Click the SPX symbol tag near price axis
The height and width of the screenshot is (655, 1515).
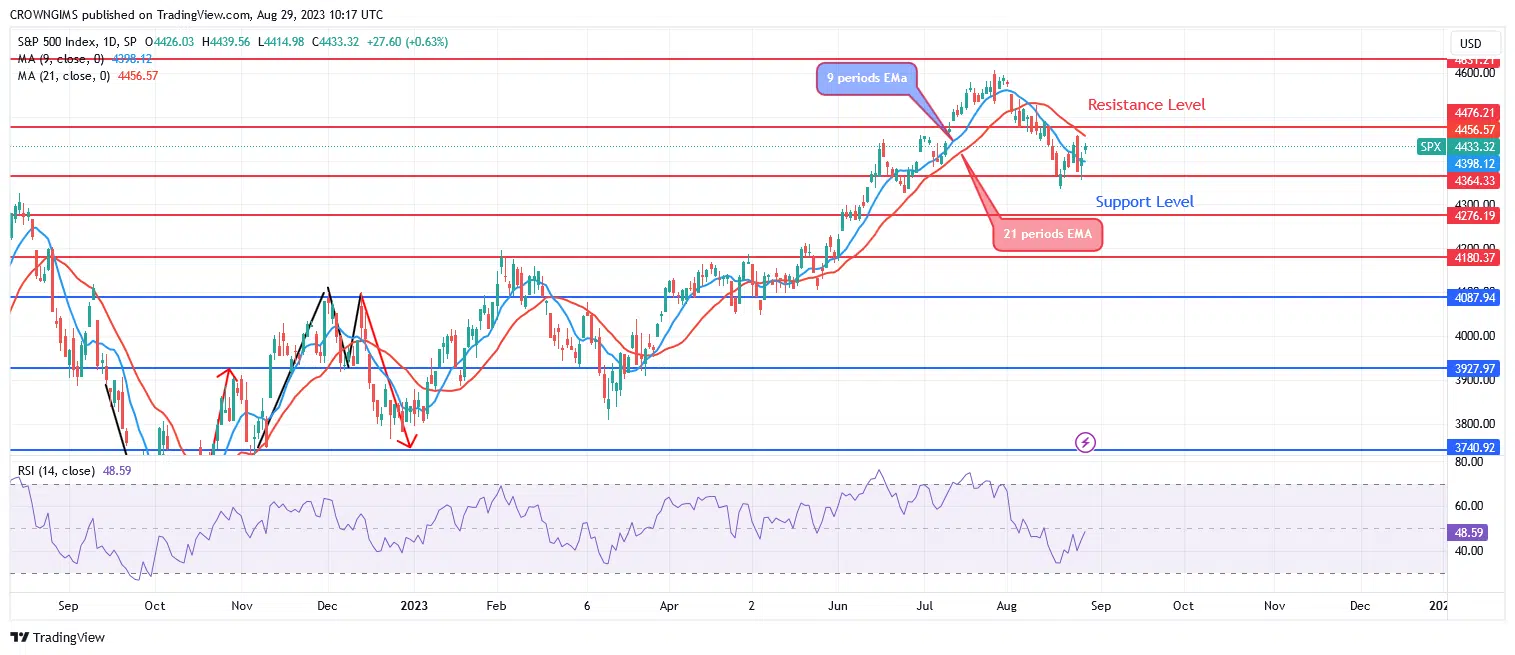pos(1430,146)
